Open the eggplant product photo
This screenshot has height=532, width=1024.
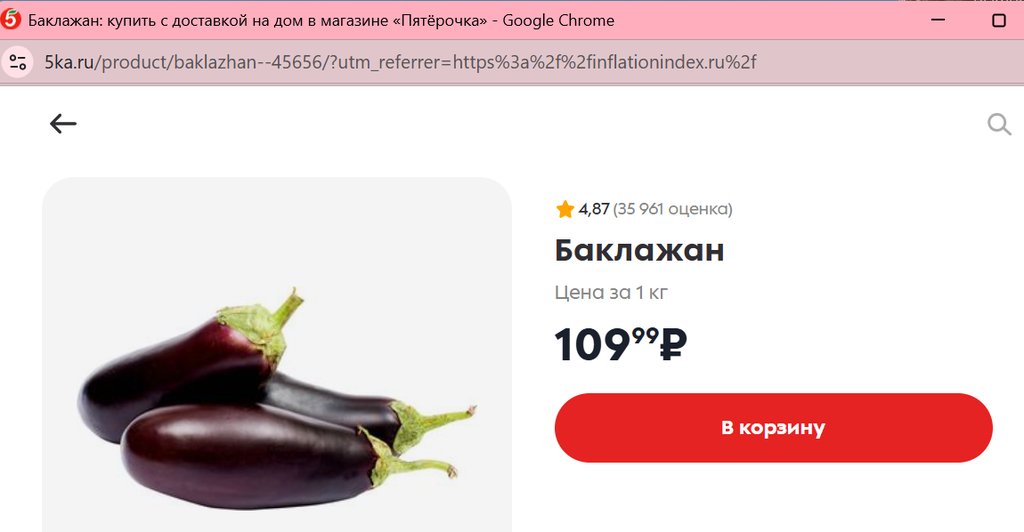(277, 398)
